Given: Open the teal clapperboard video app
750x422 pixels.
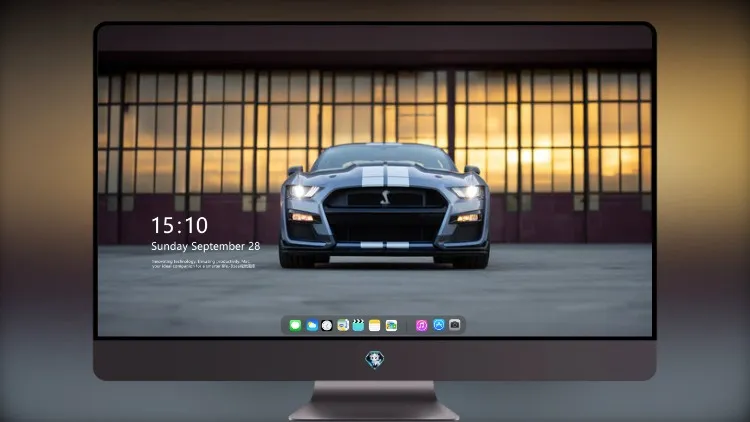Looking at the screenshot, I should [358, 325].
